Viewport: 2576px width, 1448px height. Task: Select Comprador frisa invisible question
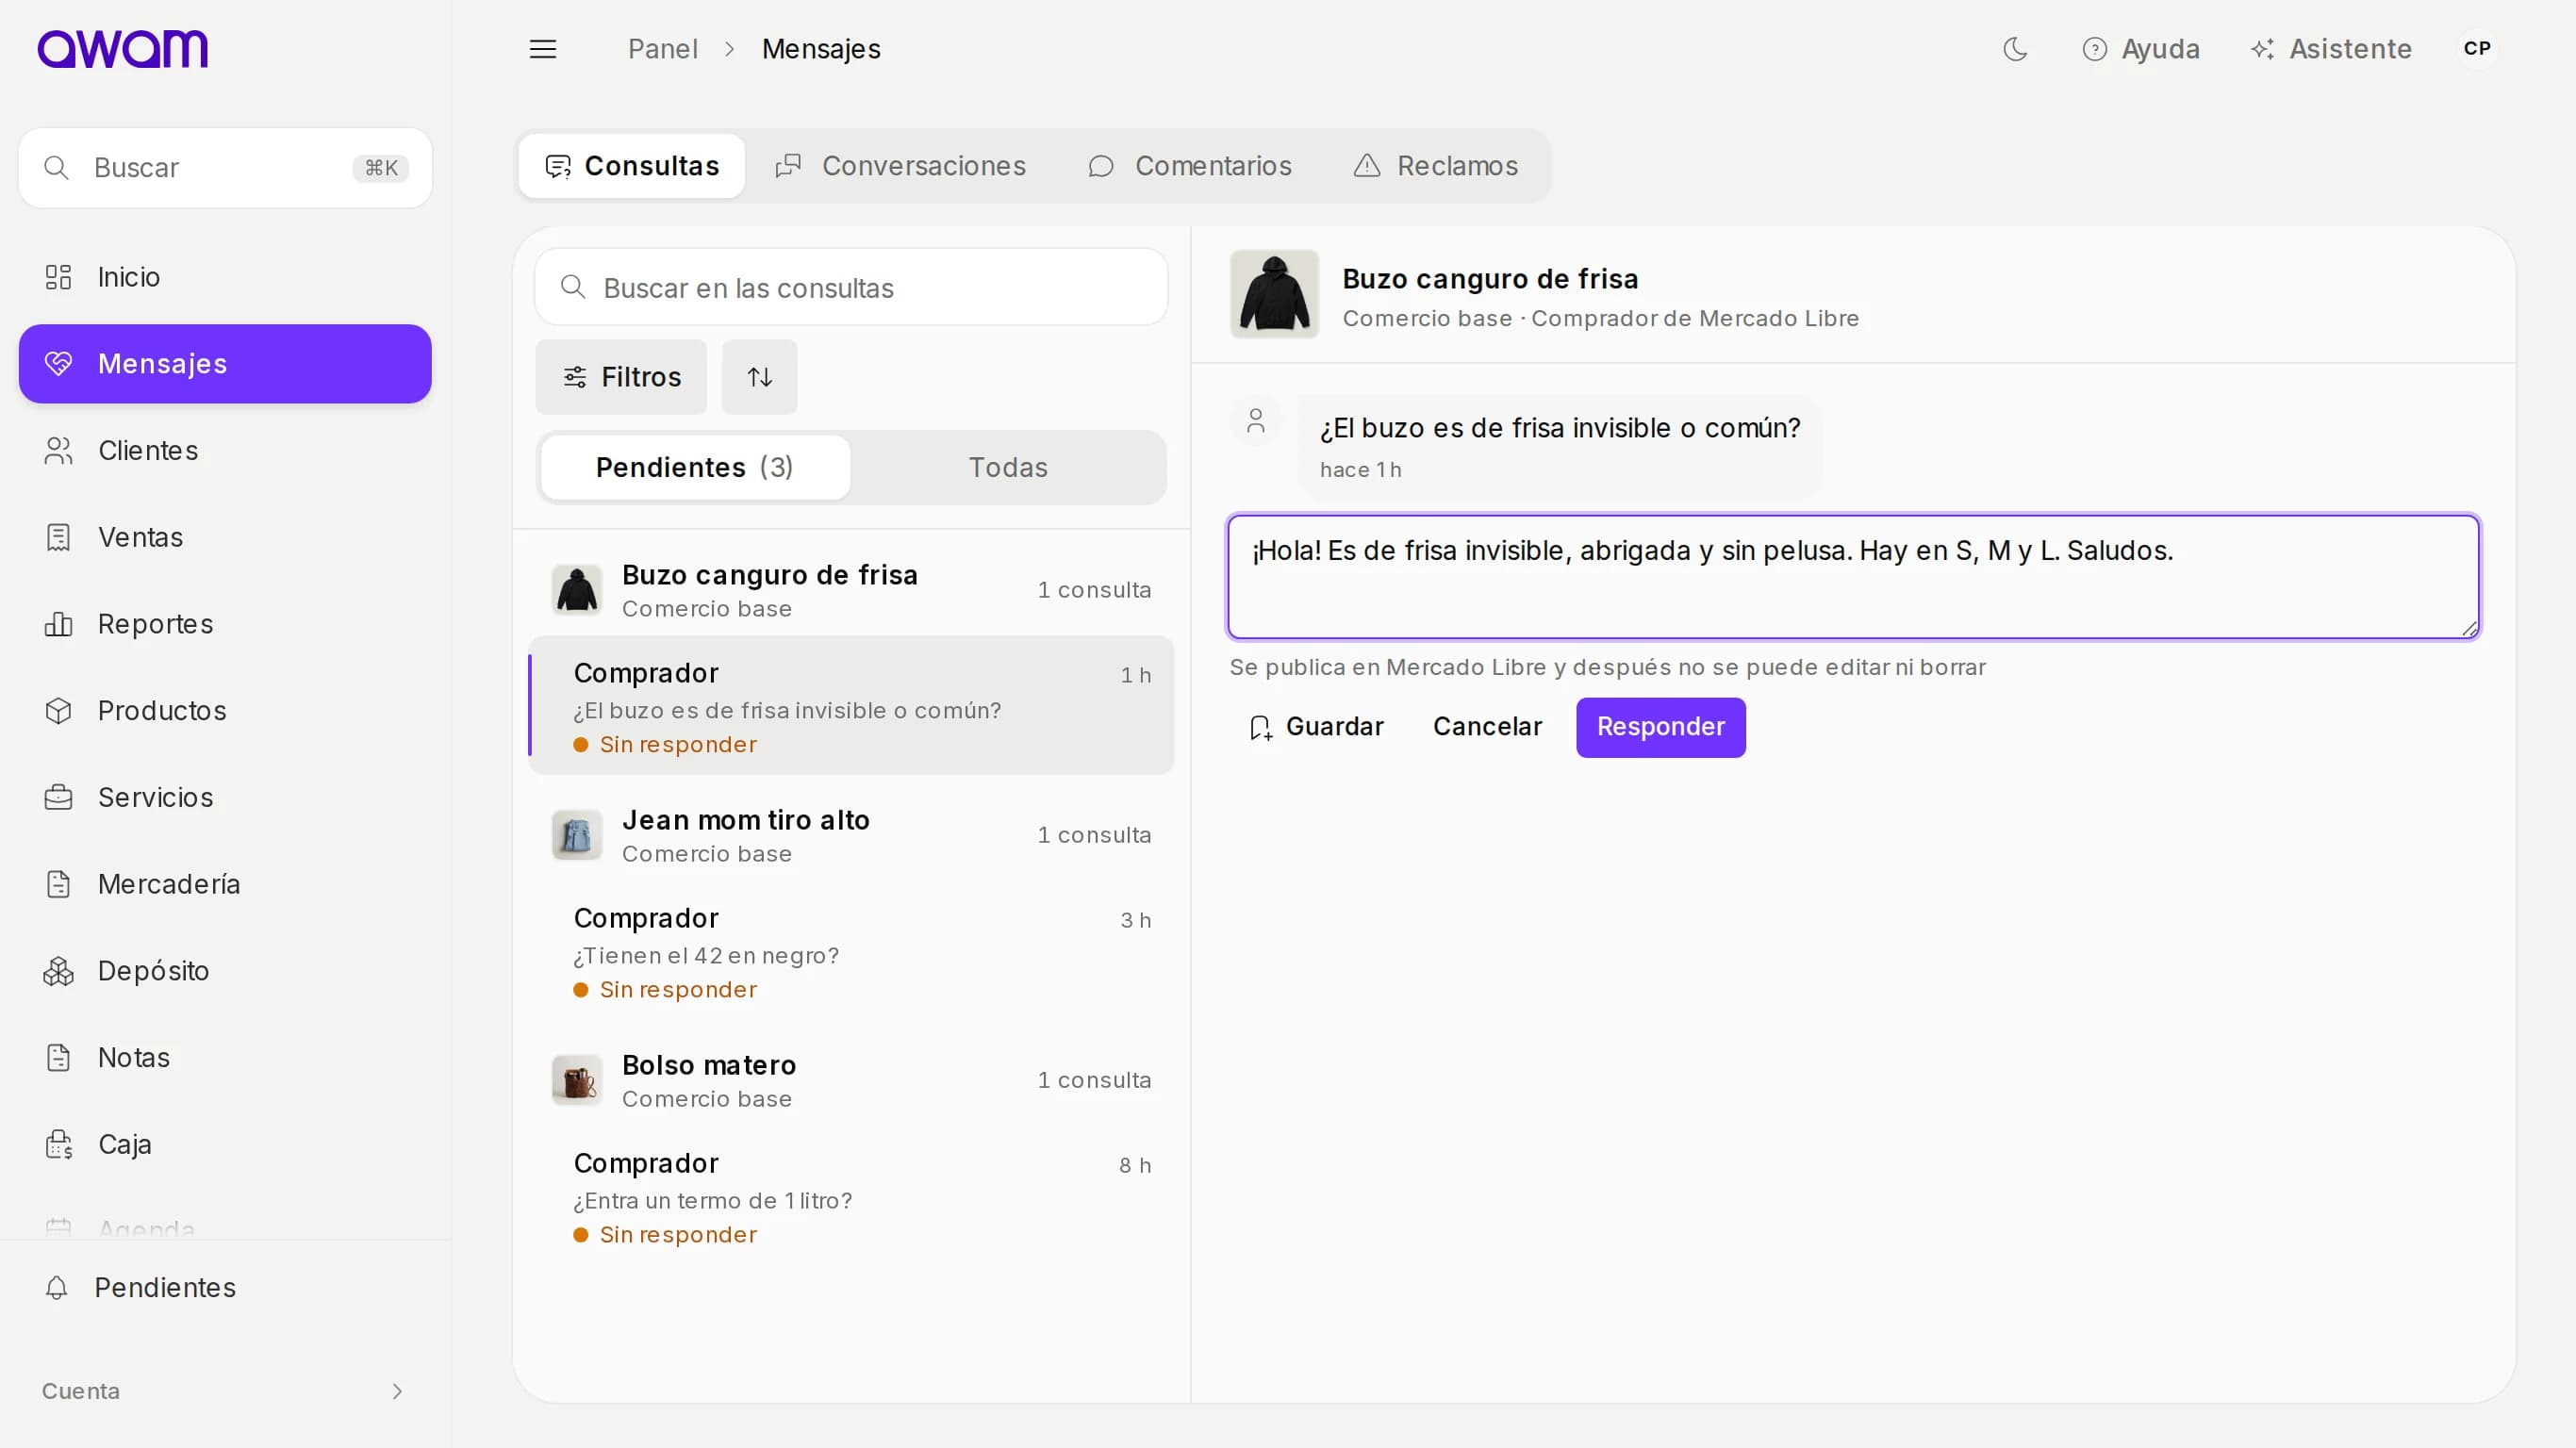851,706
